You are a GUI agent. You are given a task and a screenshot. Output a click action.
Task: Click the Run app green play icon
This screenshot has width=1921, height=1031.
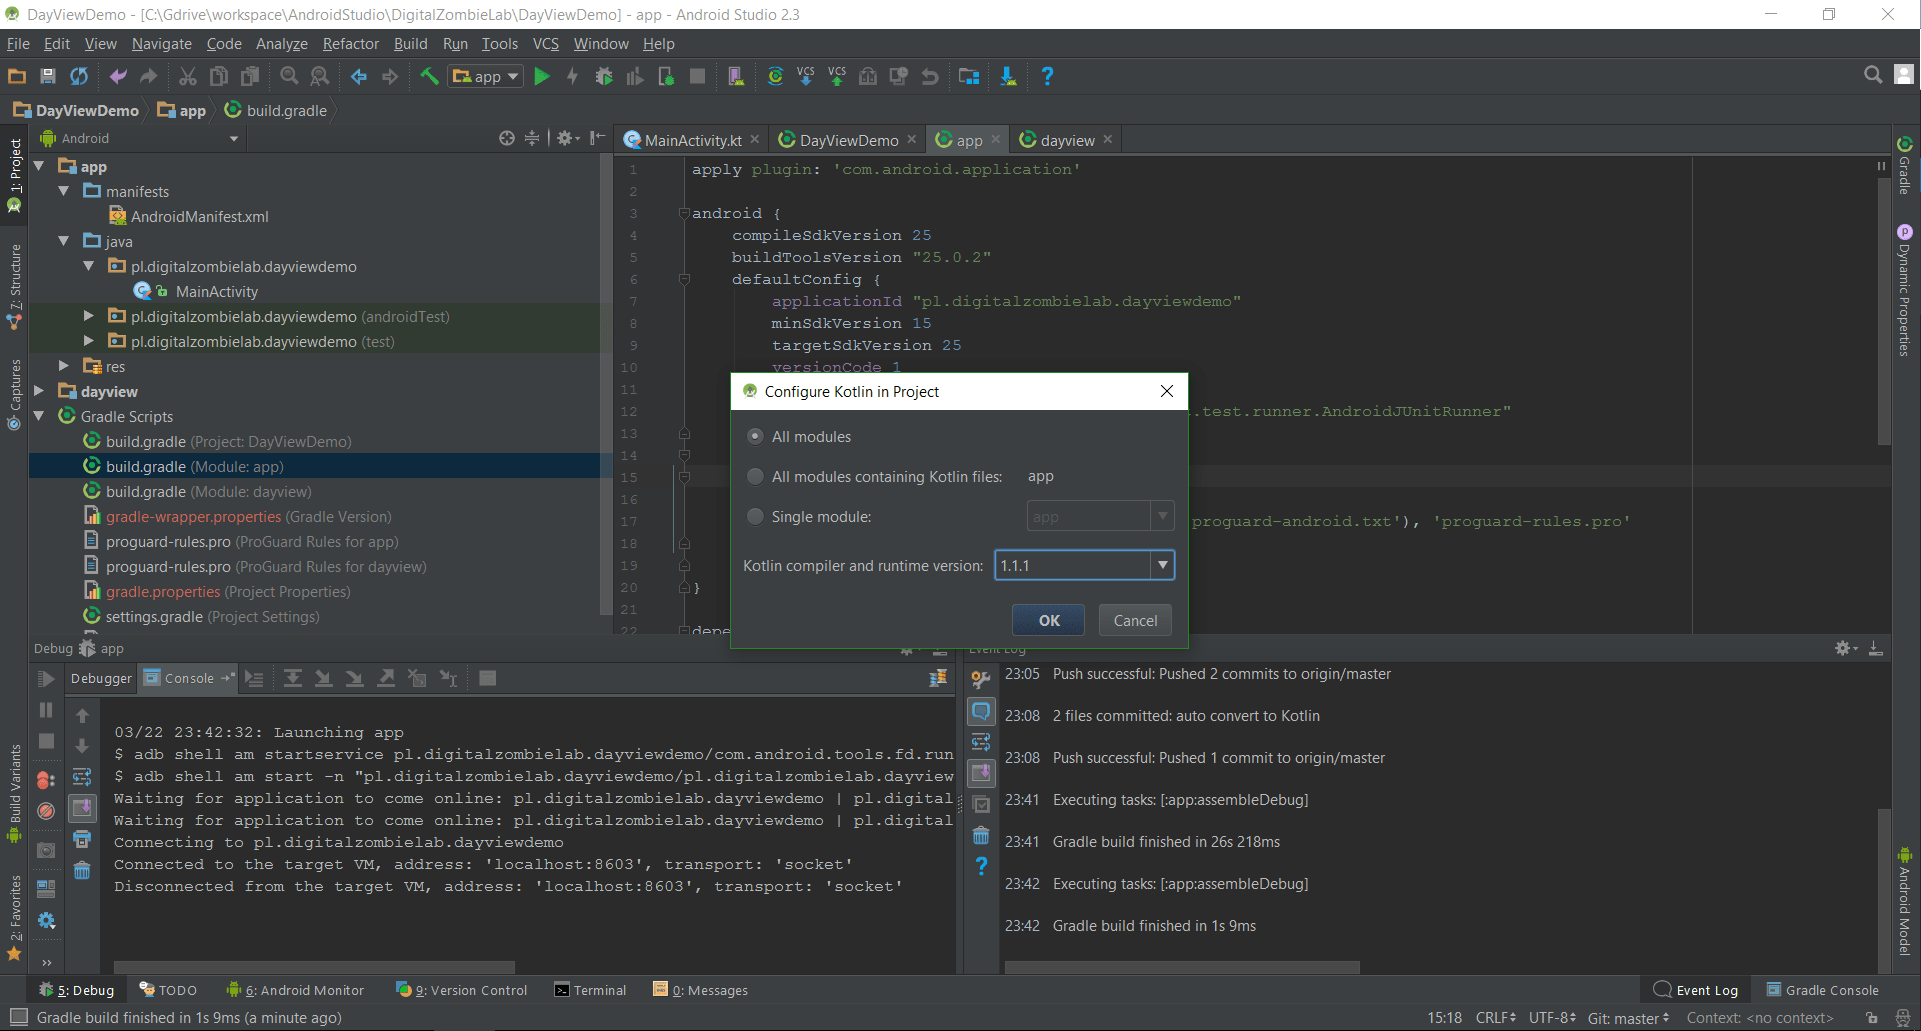(542, 76)
